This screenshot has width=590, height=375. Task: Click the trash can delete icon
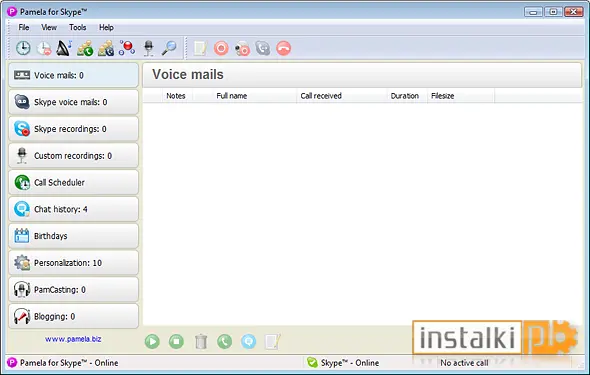tap(201, 342)
